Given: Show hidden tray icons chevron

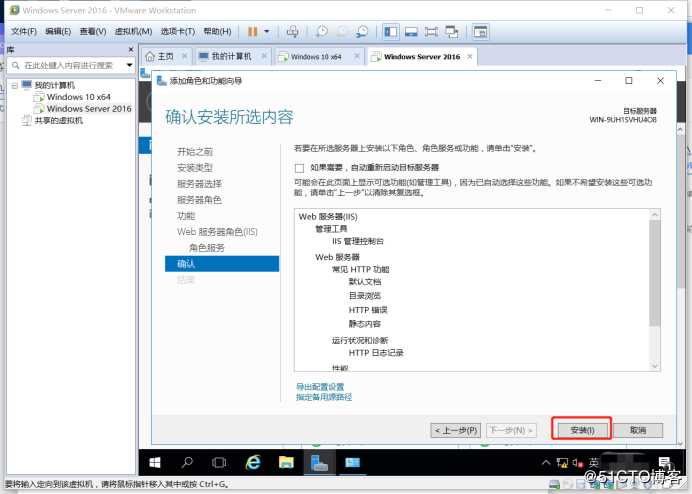Looking at the screenshot, I should click(546, 462).
